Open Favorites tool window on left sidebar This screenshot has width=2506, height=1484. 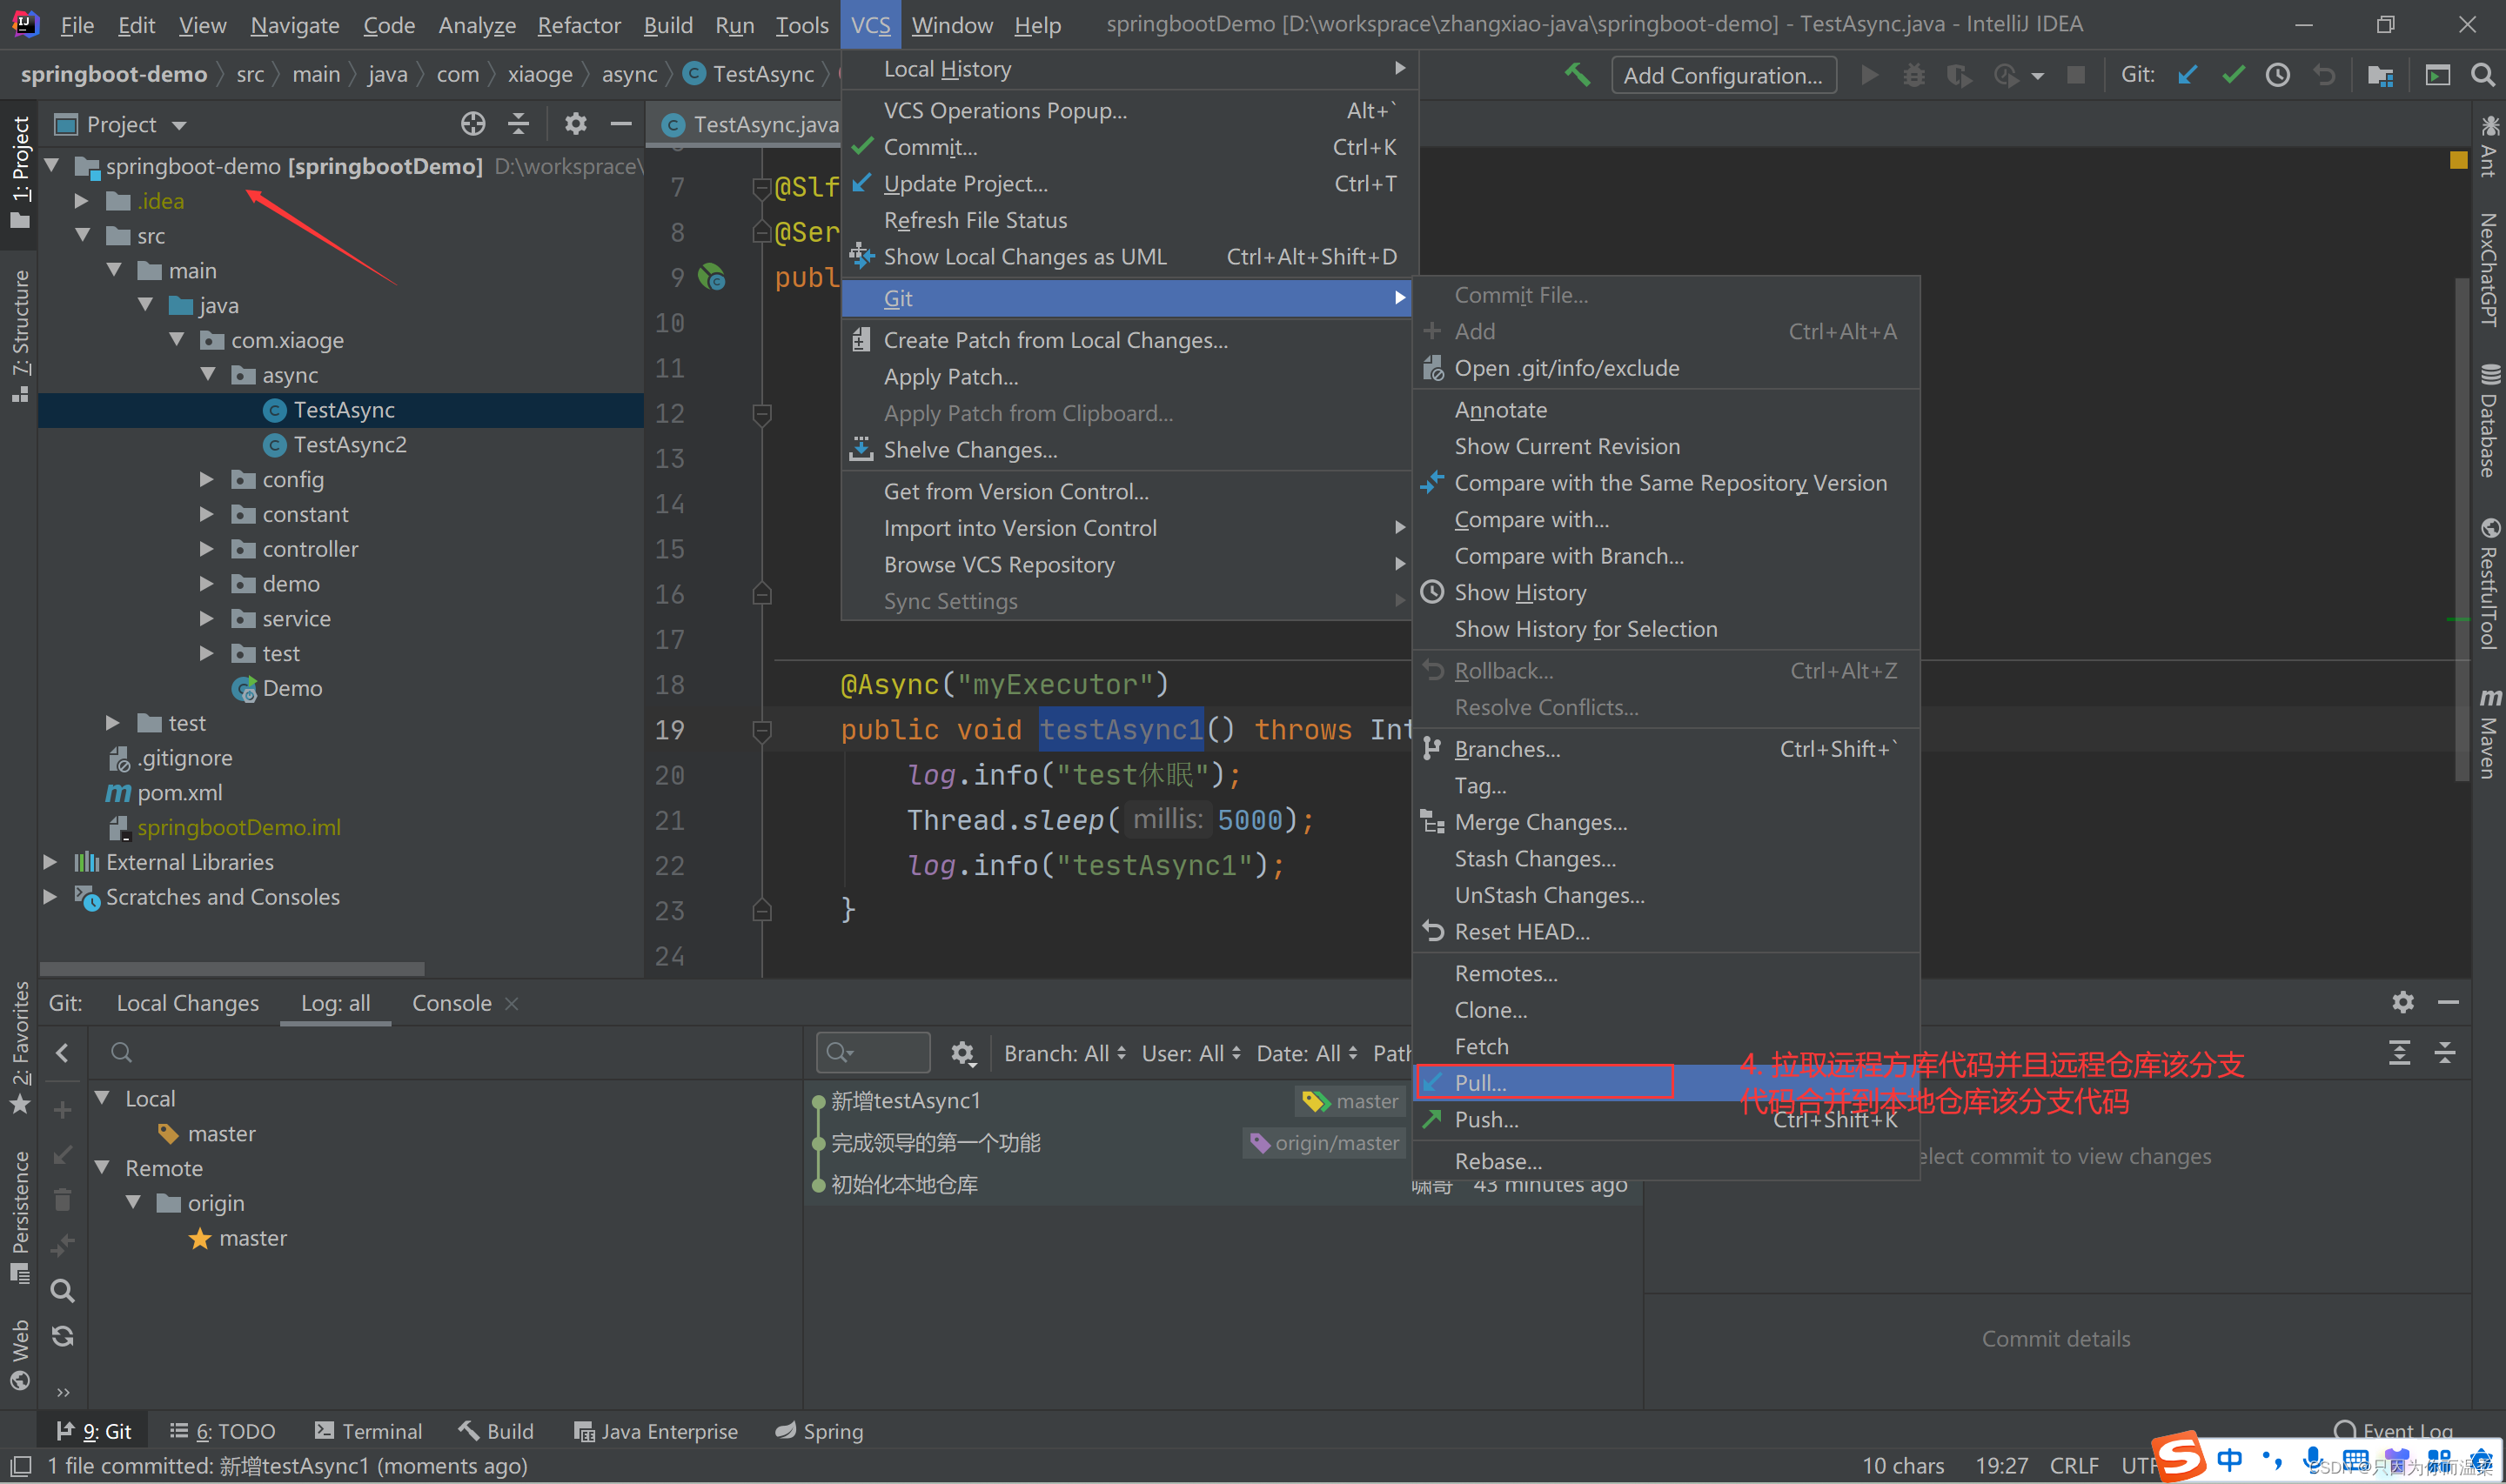(x=20, y=1048)
